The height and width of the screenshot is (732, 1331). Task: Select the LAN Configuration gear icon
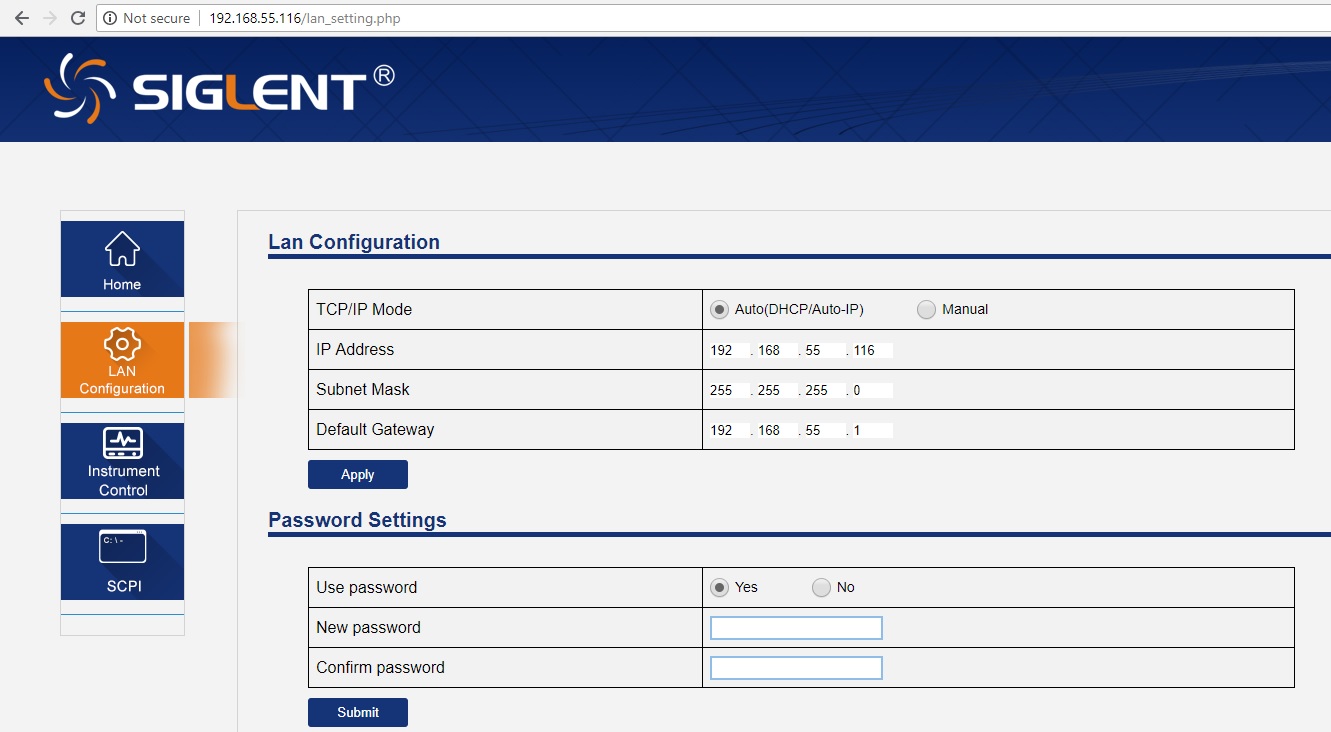122,343
